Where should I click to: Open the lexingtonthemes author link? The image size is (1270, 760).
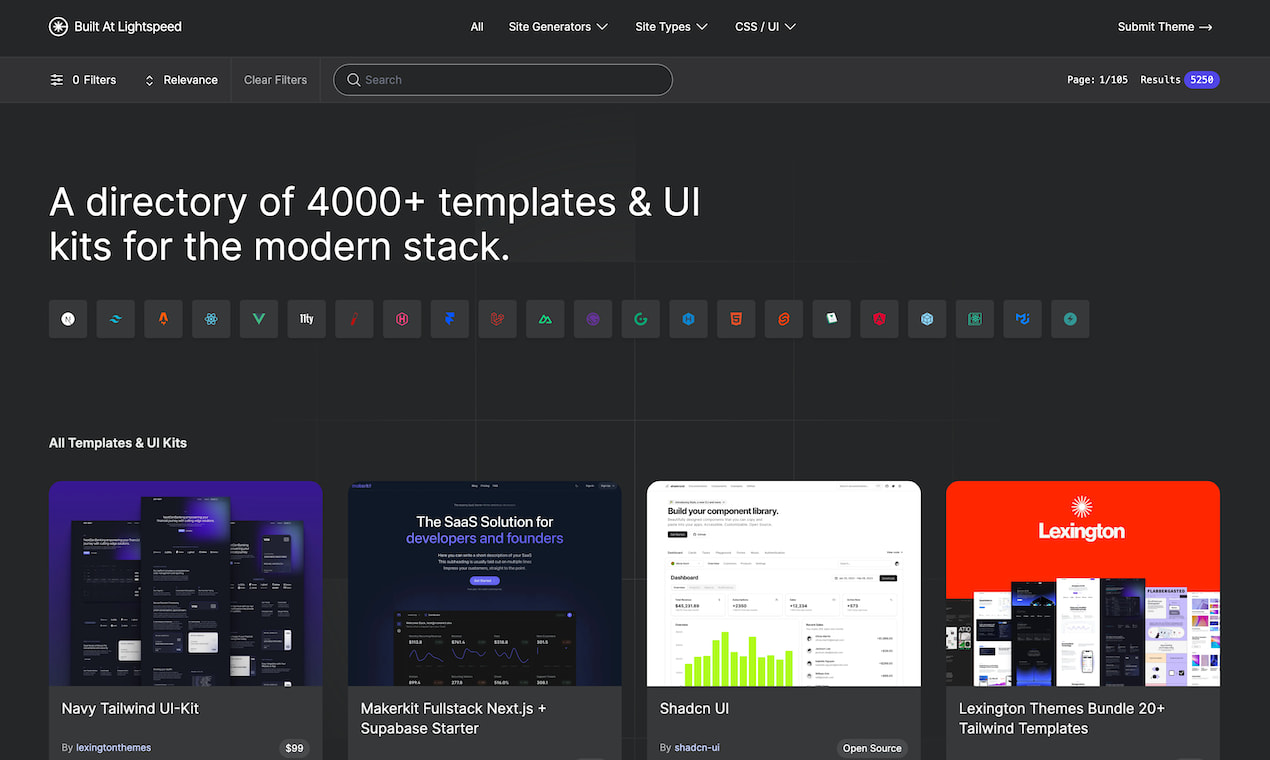coord(113,748)
